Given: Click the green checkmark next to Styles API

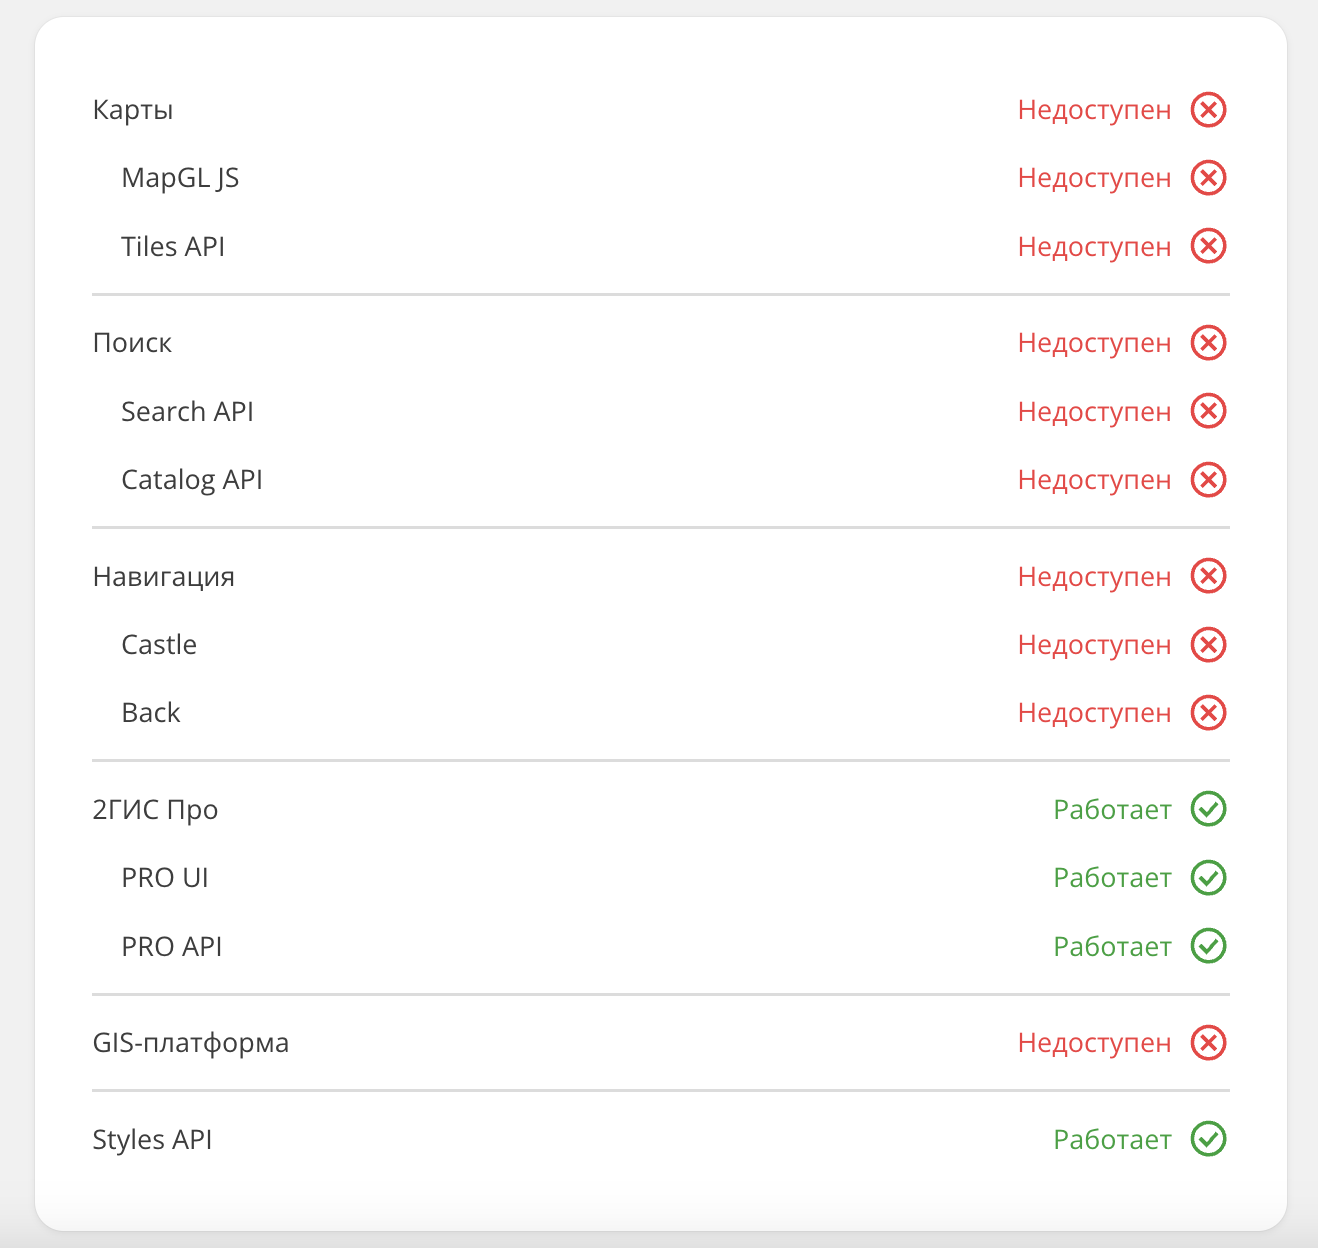Looking at the screenshot, I should click(x=1208, y=1139).
